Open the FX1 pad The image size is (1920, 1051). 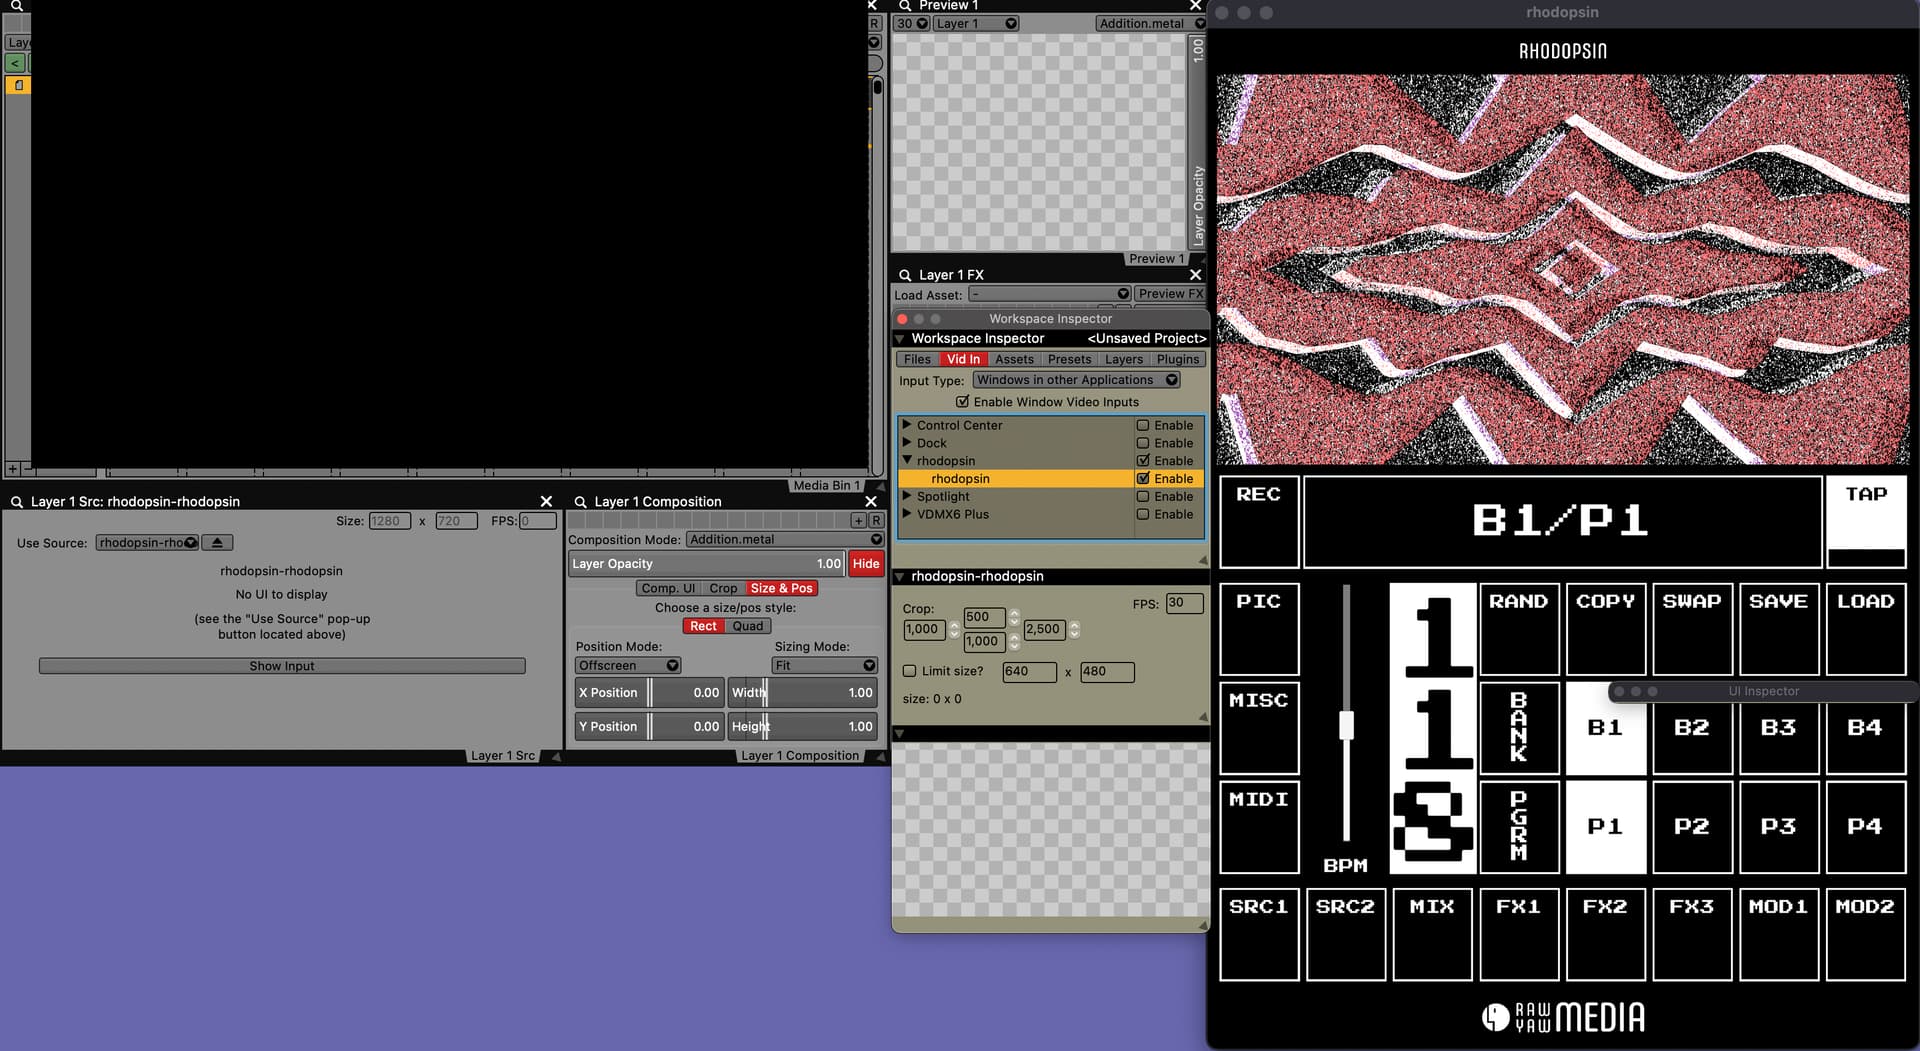point(1519,934)
